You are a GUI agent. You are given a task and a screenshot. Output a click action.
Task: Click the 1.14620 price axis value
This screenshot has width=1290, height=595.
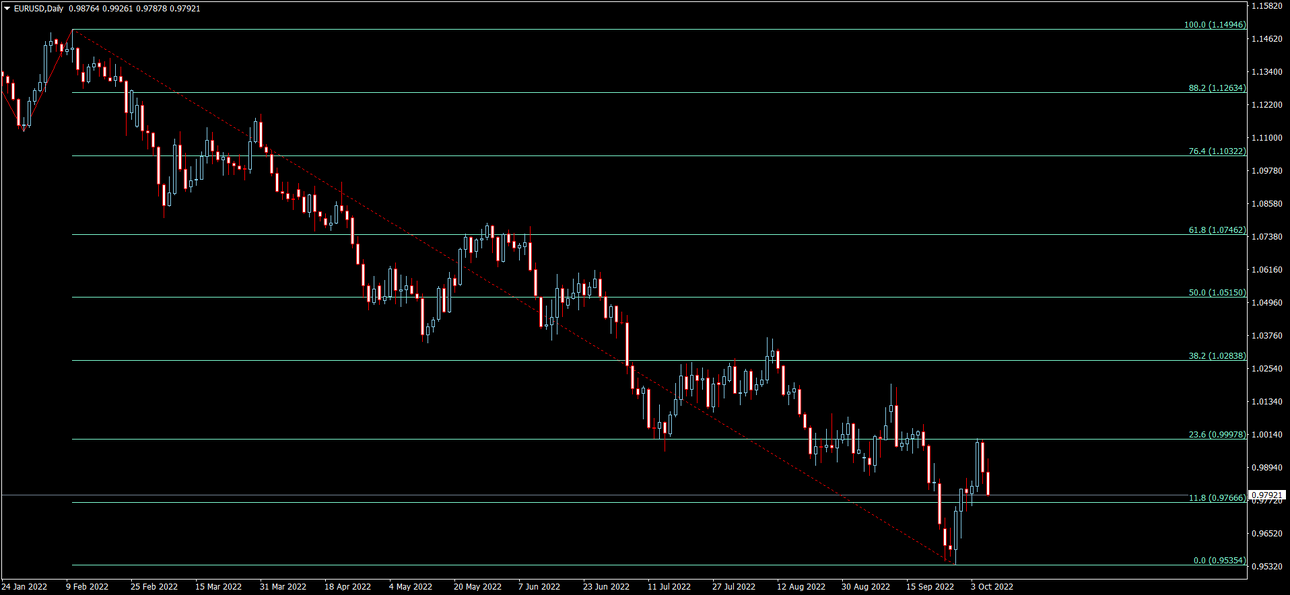[1268, 39]
